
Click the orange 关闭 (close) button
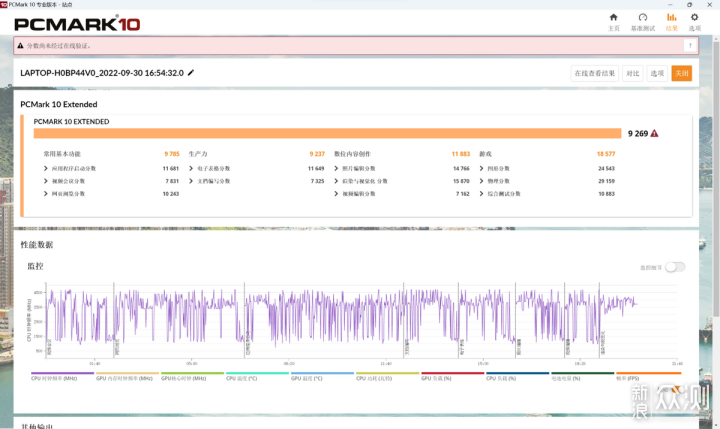(681, 73)
